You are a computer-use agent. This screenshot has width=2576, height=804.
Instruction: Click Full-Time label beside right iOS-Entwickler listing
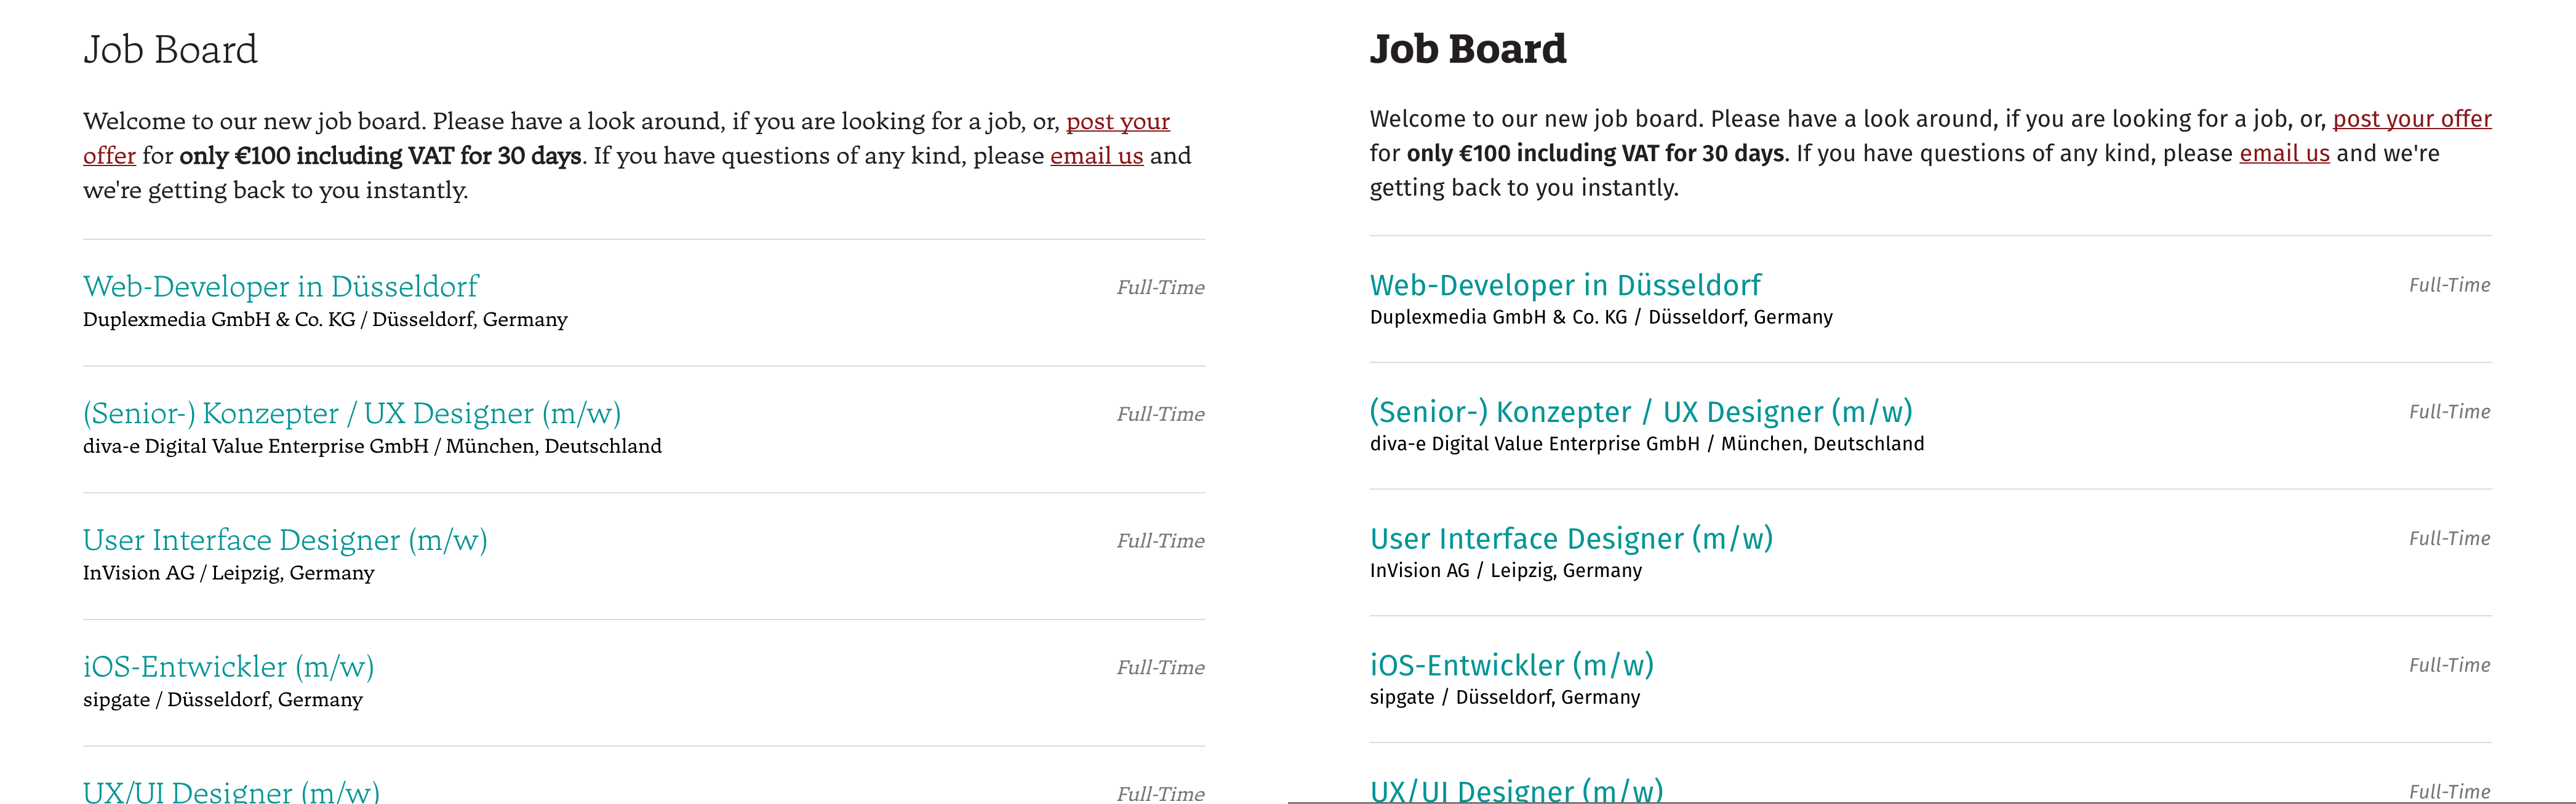pos(2449,666)
